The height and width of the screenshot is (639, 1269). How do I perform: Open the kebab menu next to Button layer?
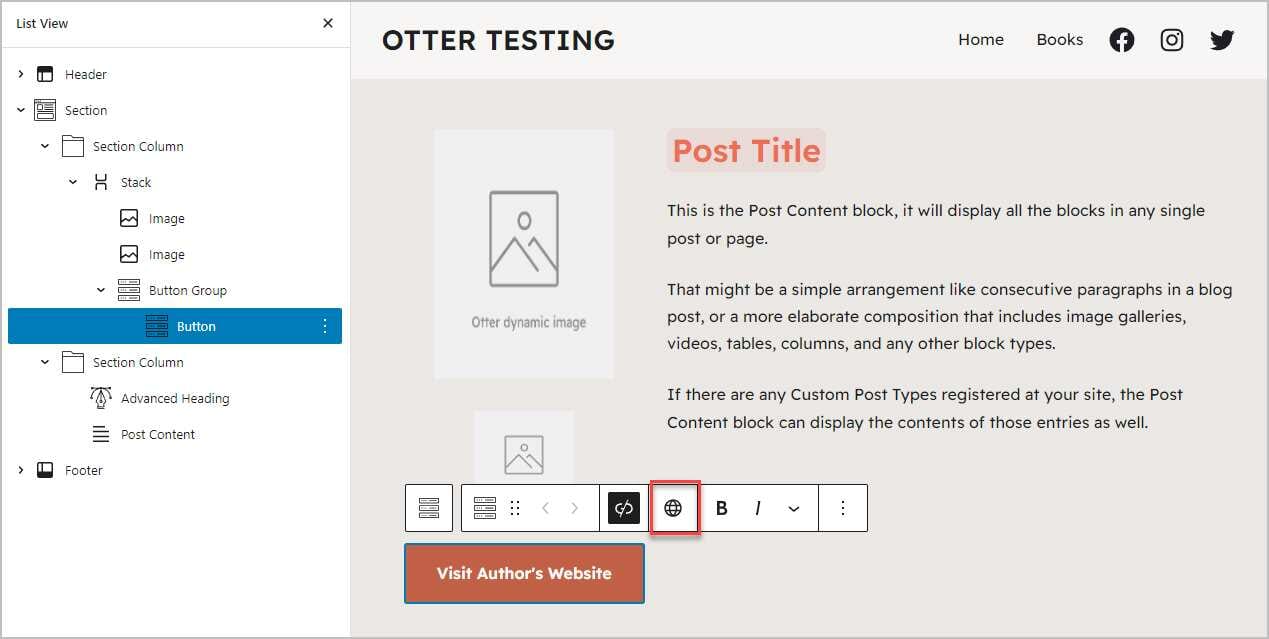click(x=323, y=326)
